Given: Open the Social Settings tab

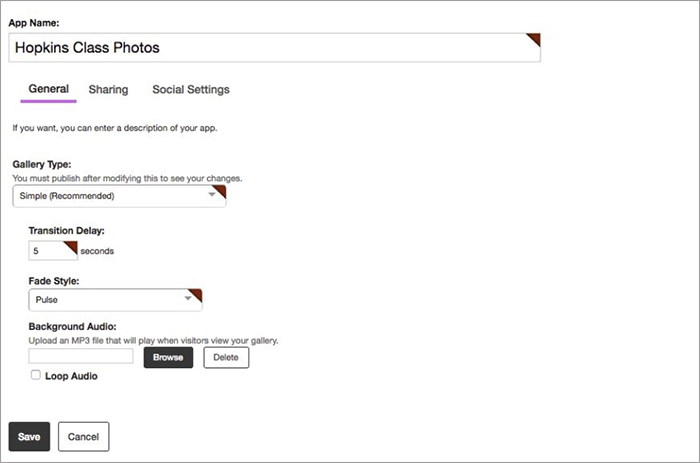Looking at the screenshot, I should point(191,89).
